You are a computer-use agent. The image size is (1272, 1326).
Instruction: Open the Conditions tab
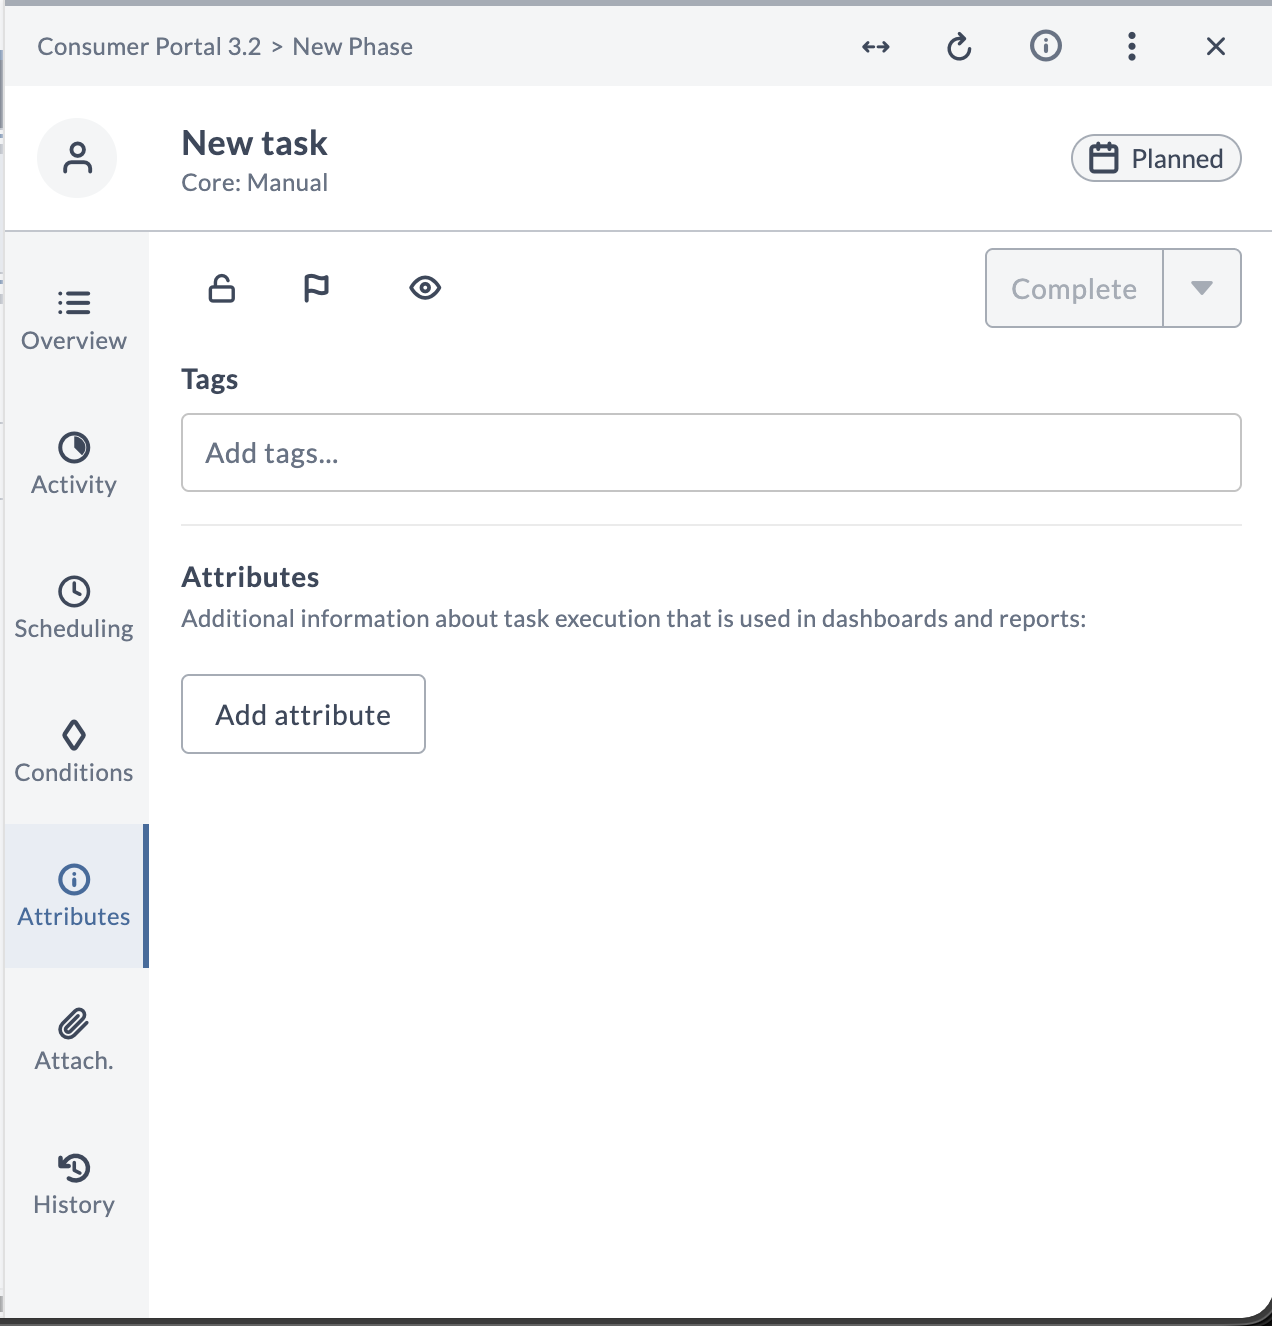pyautogui.click(x=74, y=752)
